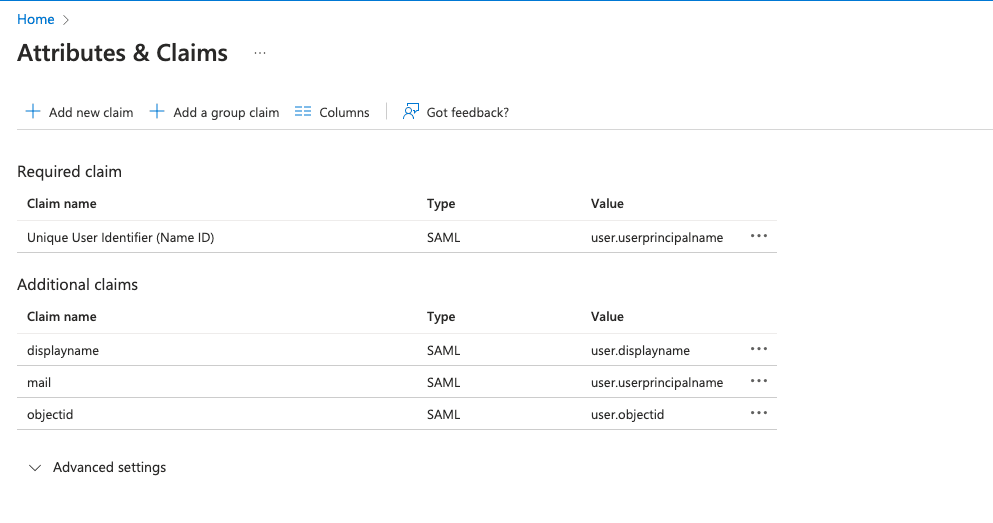Screen dimensions: 993x523
Task: Click the Got feedback person icon
Action: [410, 112]
